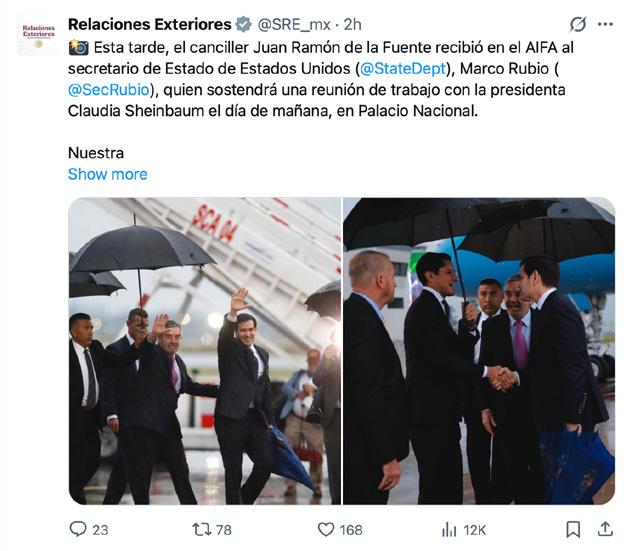Screen dimensions: 632x551
Task: Open the left photo with waving men
Action: pyautogui.click(x=205, y=351)
